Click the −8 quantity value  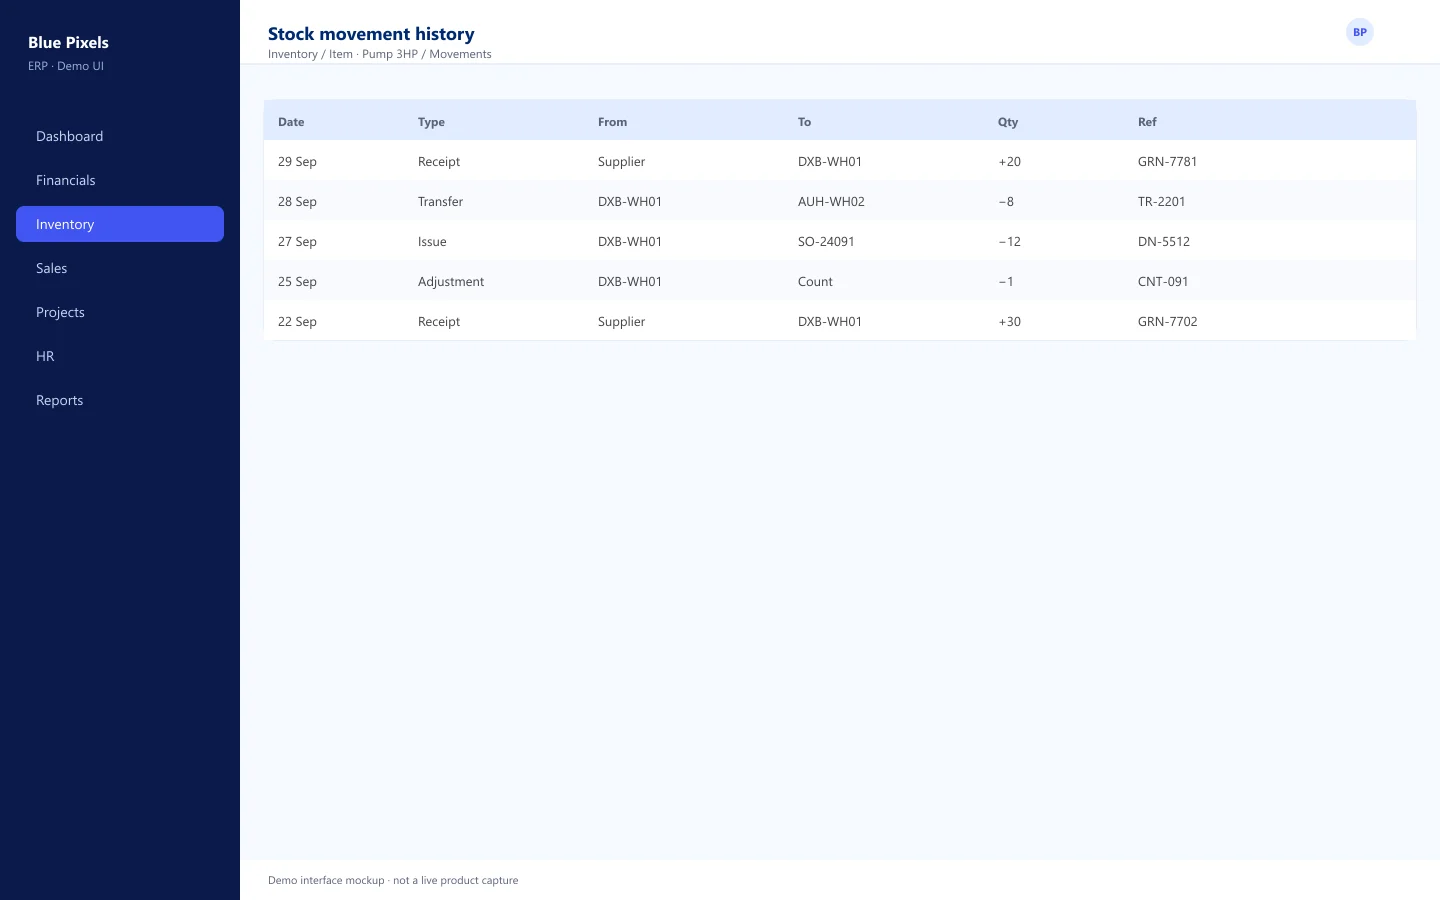(x=1006, y=201)
